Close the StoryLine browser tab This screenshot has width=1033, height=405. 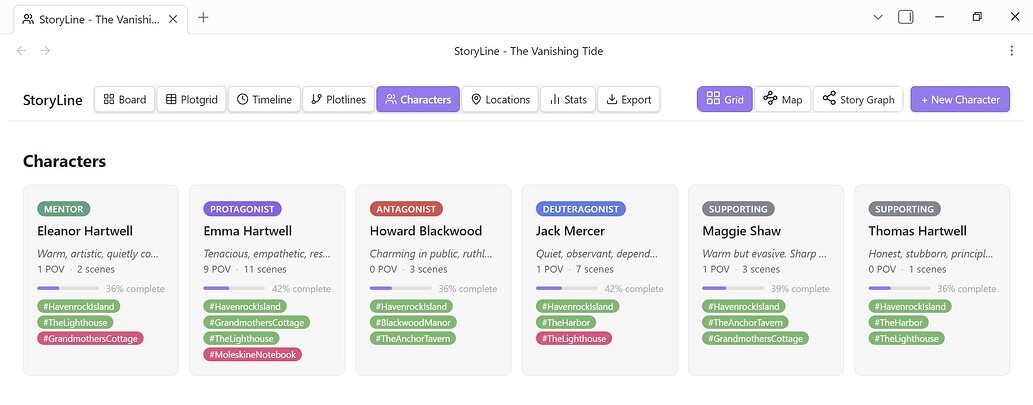pos(173,19)
